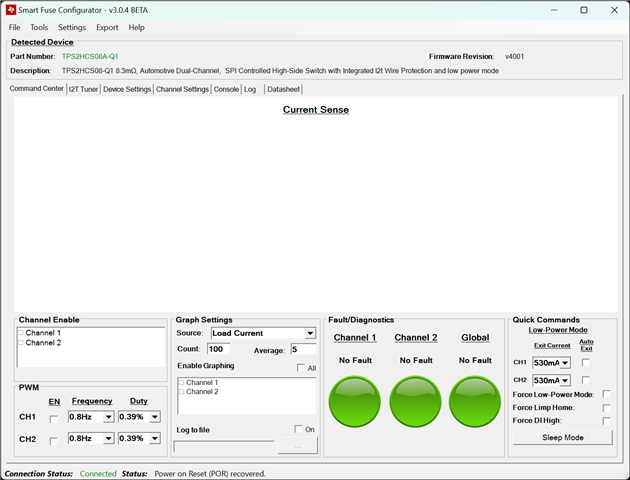The width and height of the screenshot is (630, 480).
Task: Click the log file path field
Action: point(224,447)
